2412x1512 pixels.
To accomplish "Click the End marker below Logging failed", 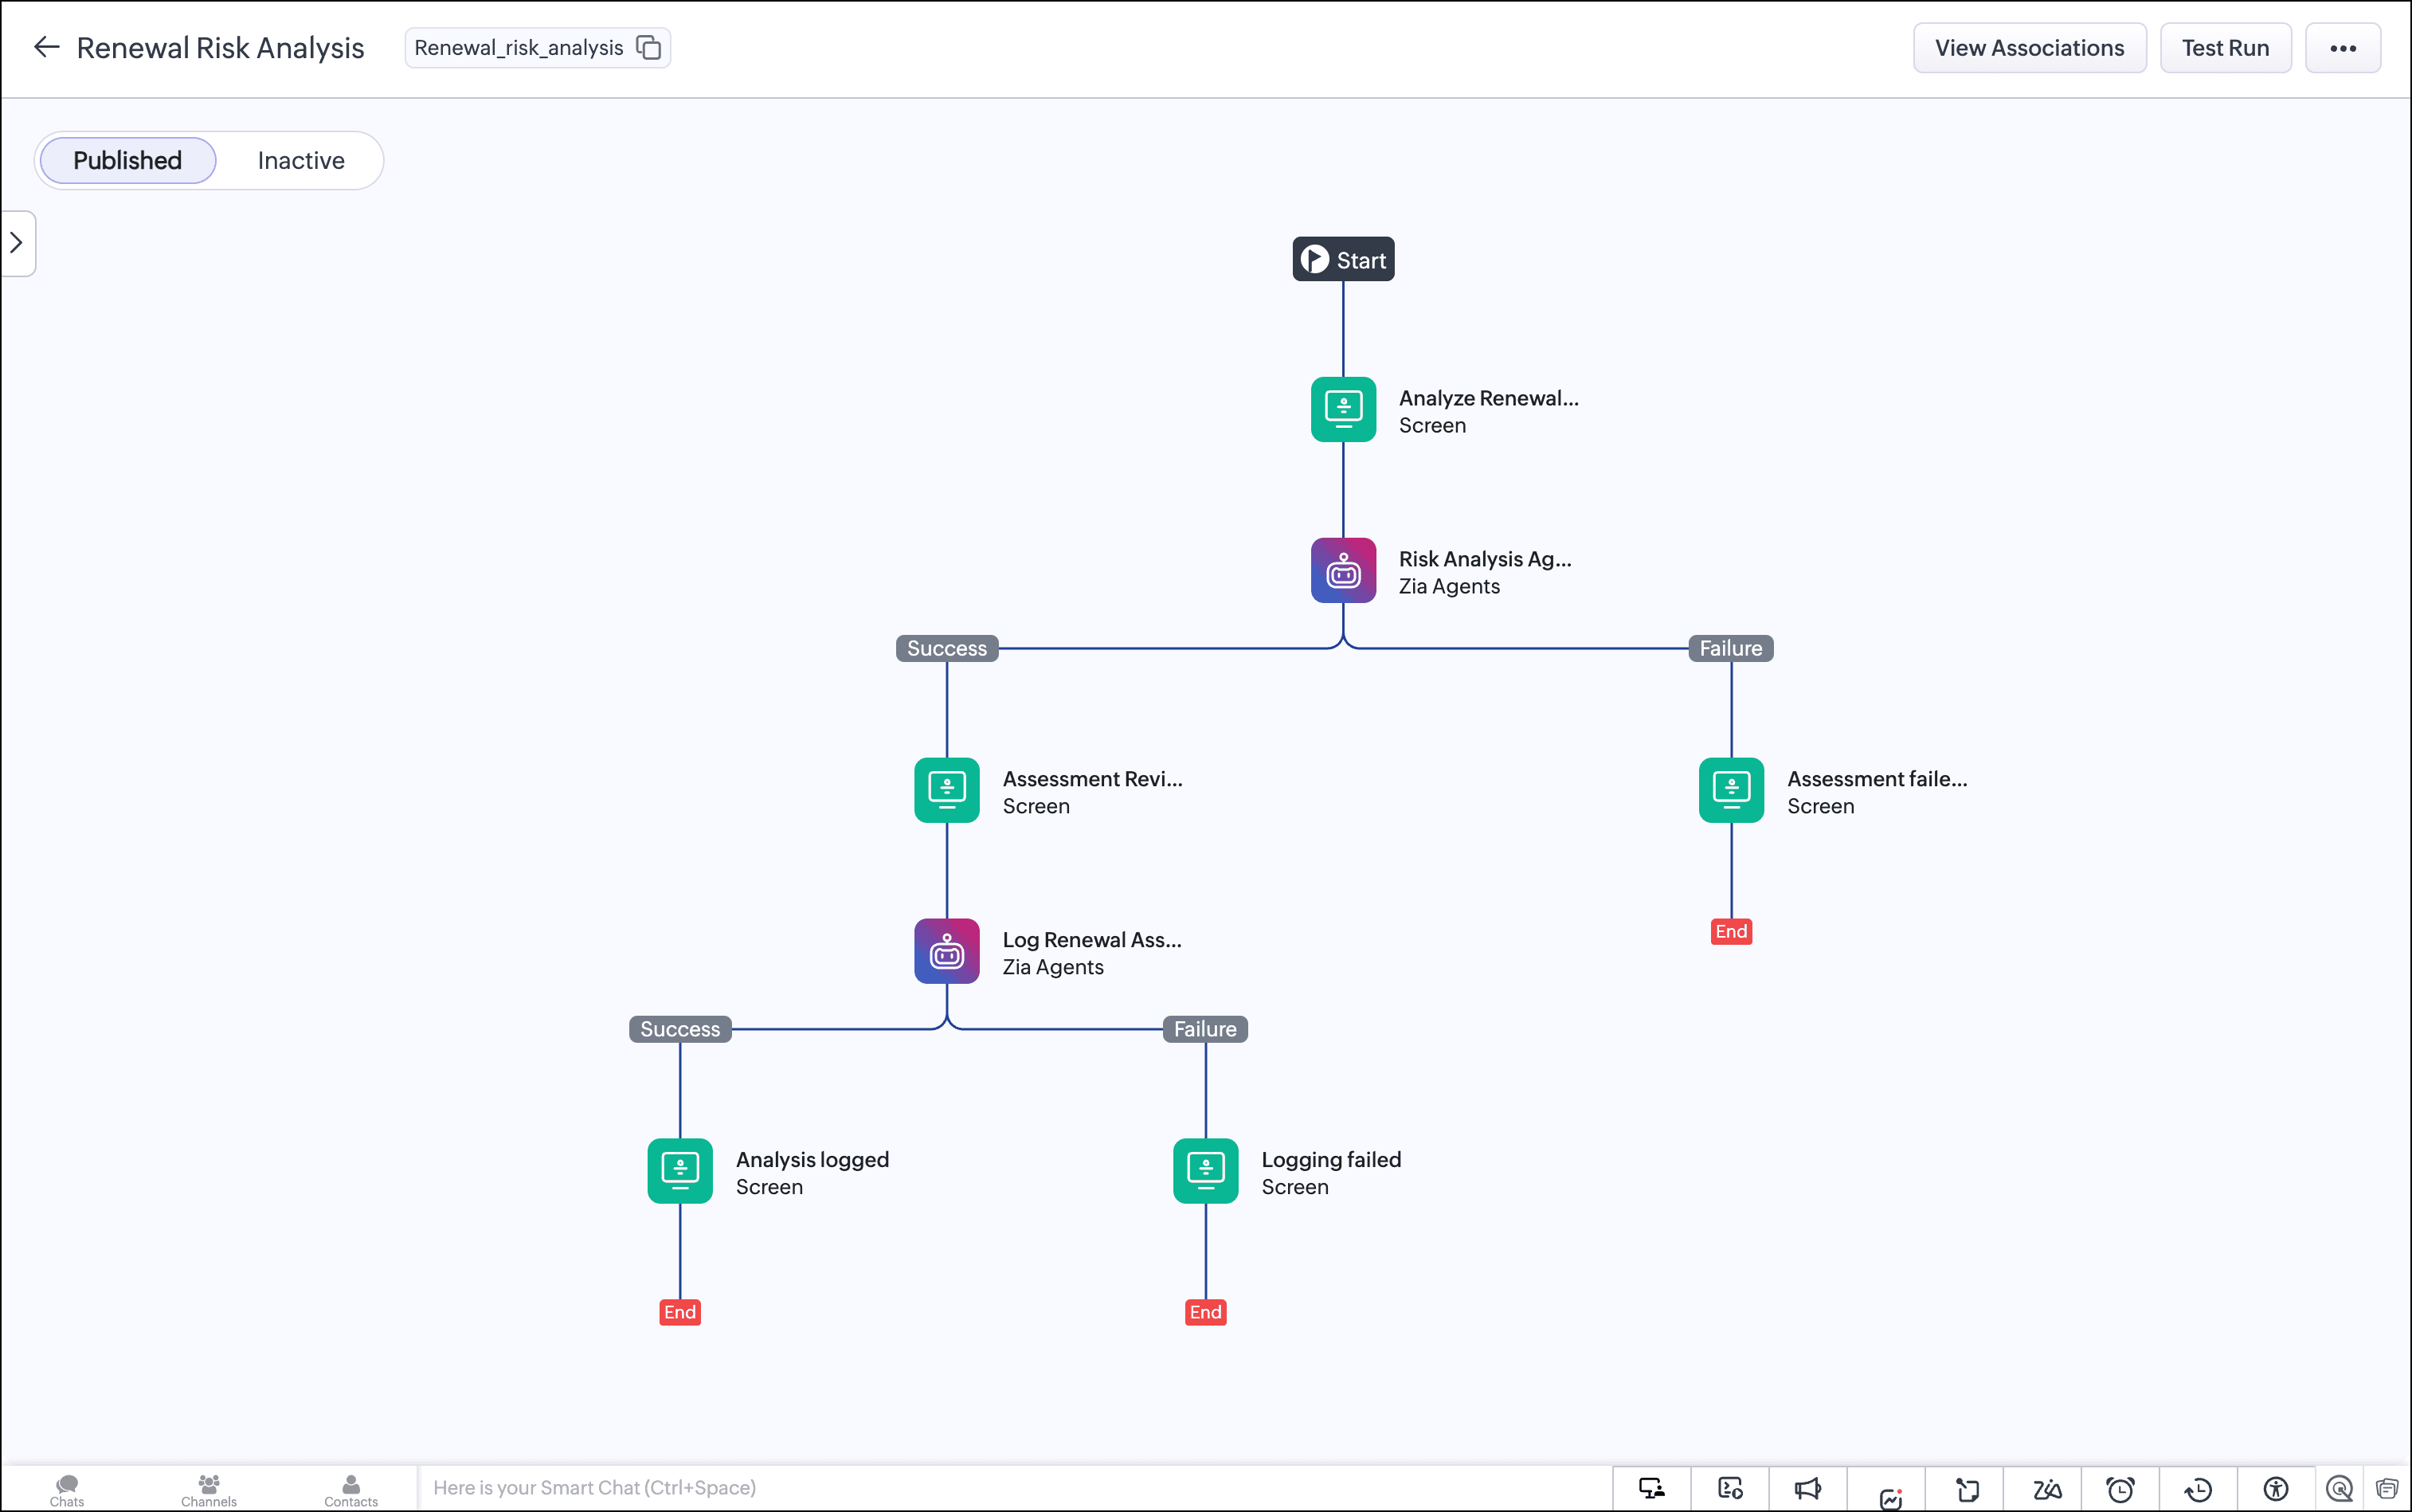I will point(1205,1312).
